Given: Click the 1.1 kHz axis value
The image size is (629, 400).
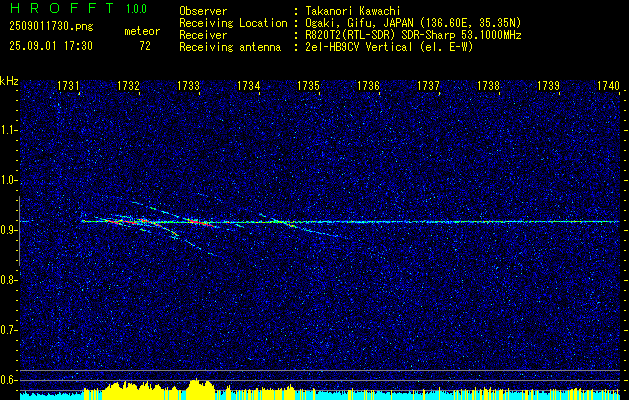Looking at the screenshot, I should tap(7, 130).
